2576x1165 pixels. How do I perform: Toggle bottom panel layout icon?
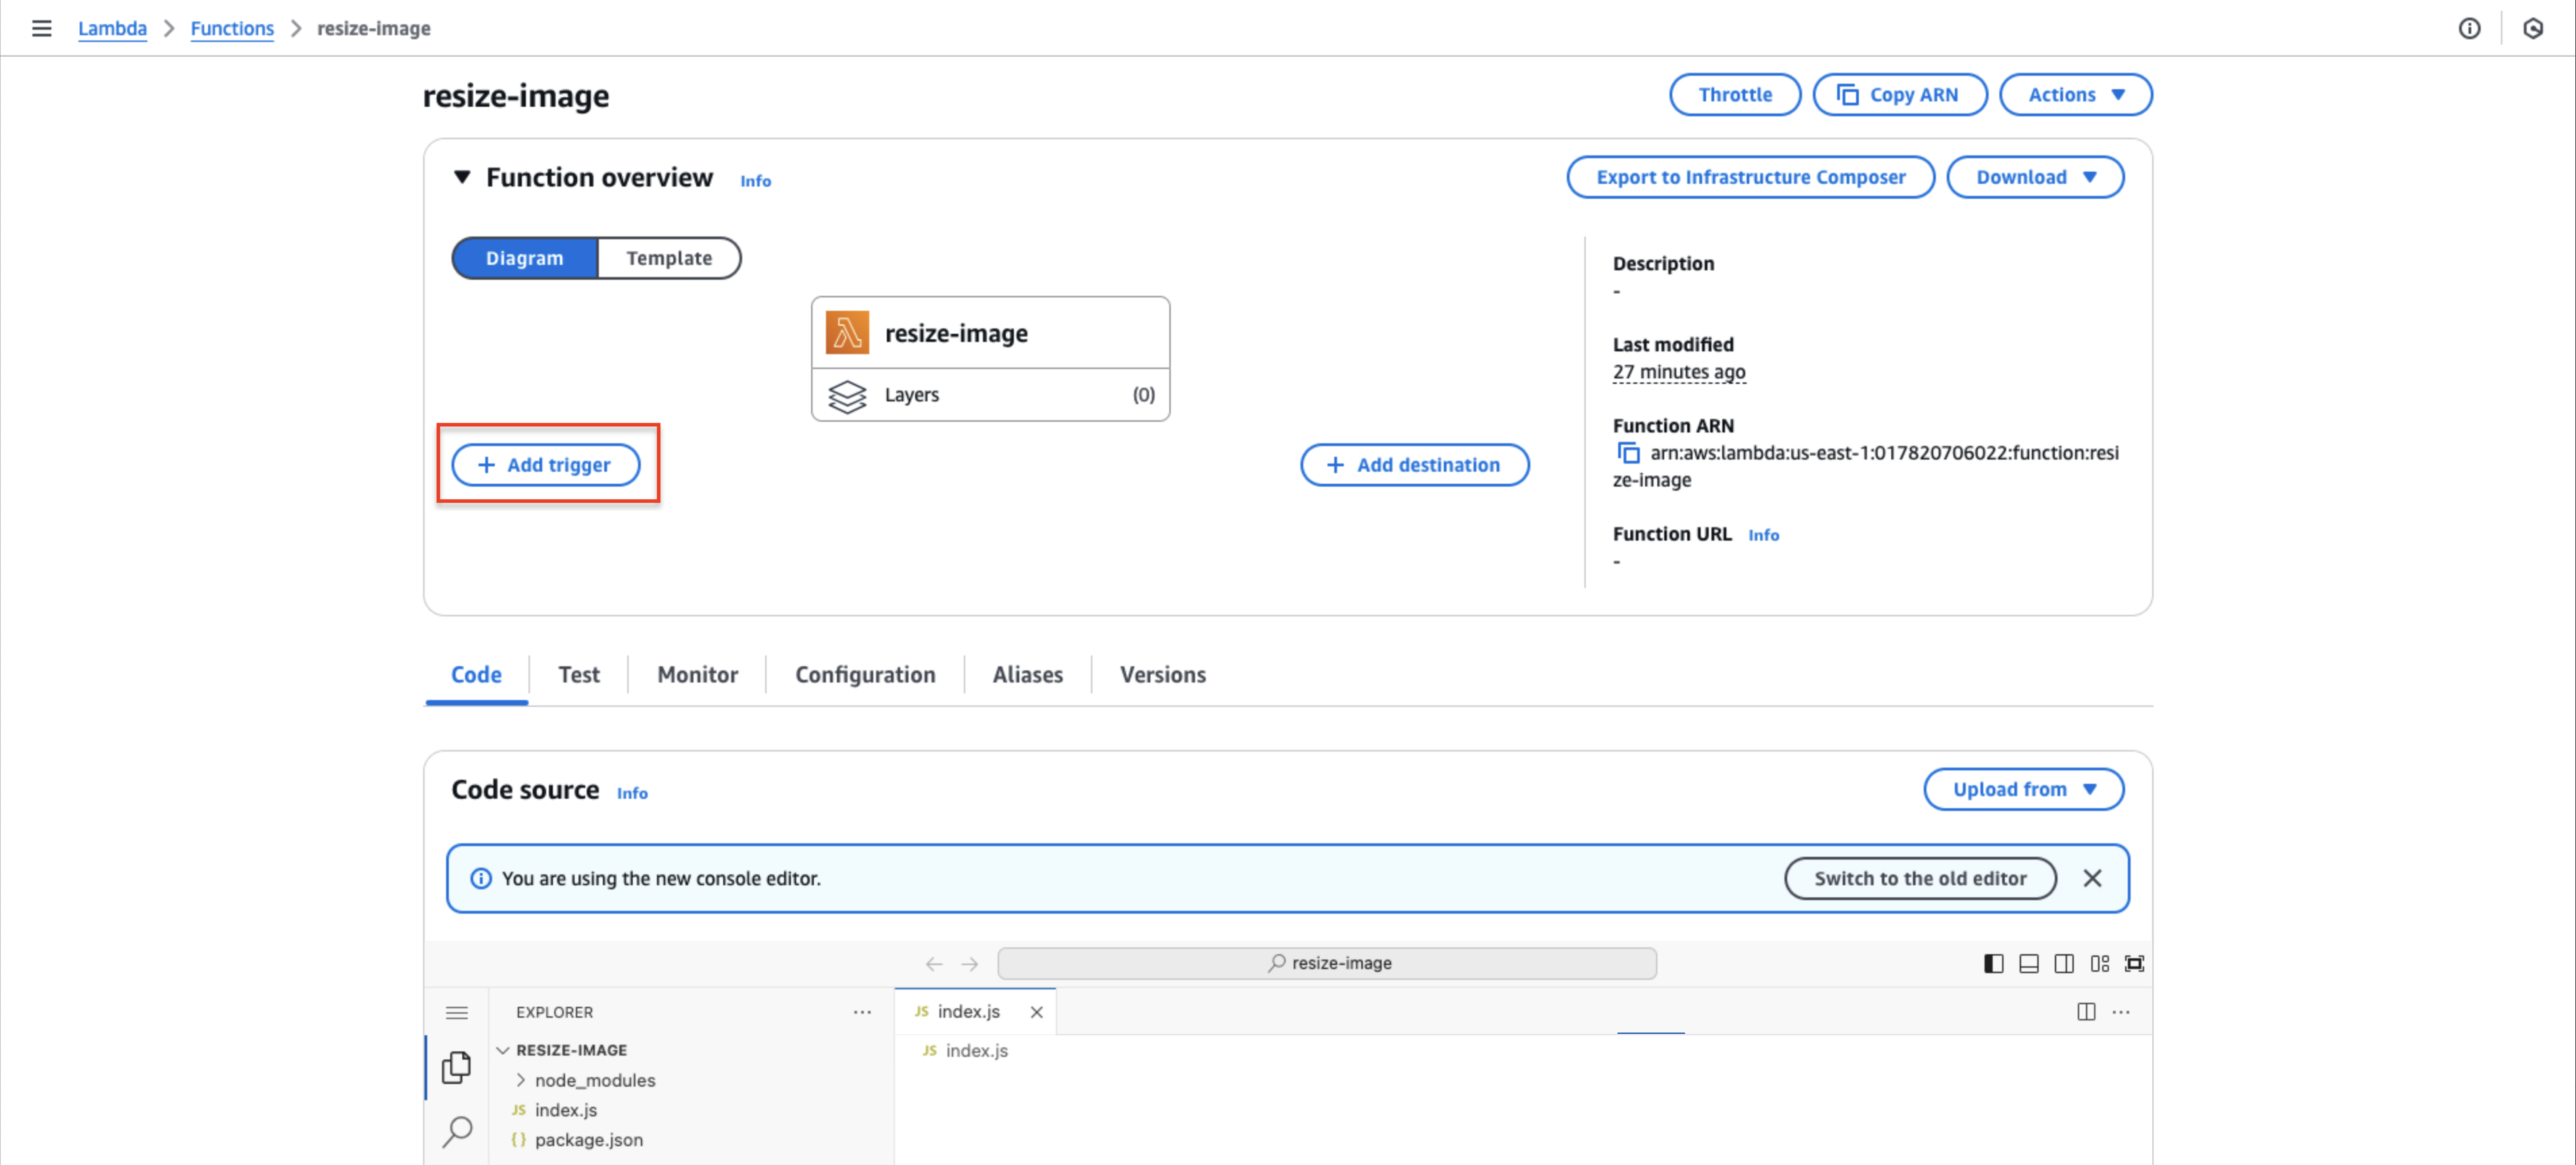(2029, 963)
